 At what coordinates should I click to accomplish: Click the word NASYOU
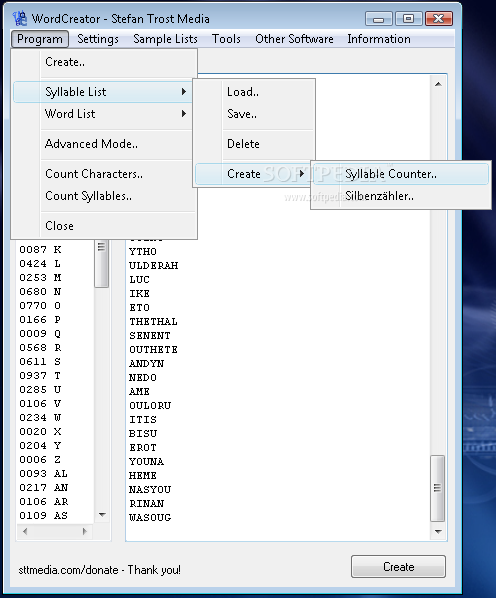click(150, 489)
